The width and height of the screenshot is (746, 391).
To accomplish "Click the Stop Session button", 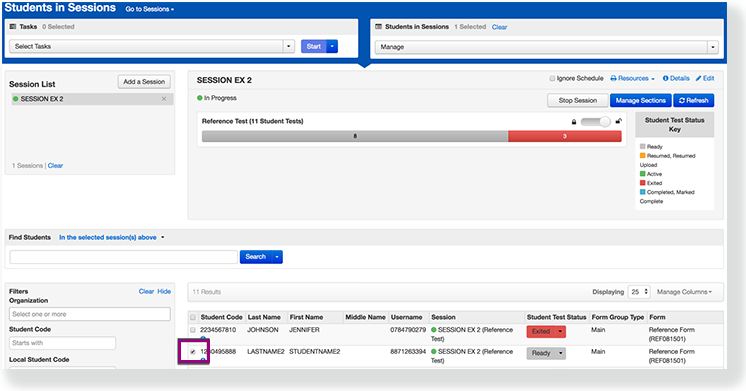I will [x=578, y=100].
